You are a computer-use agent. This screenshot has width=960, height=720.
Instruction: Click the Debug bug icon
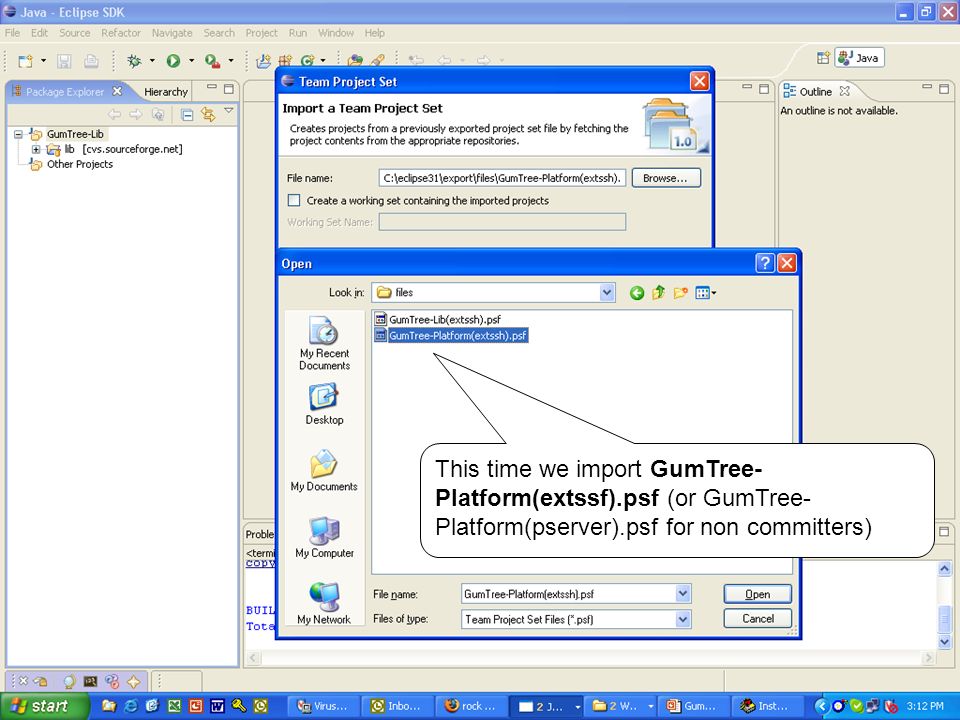[x=134, y=60]
